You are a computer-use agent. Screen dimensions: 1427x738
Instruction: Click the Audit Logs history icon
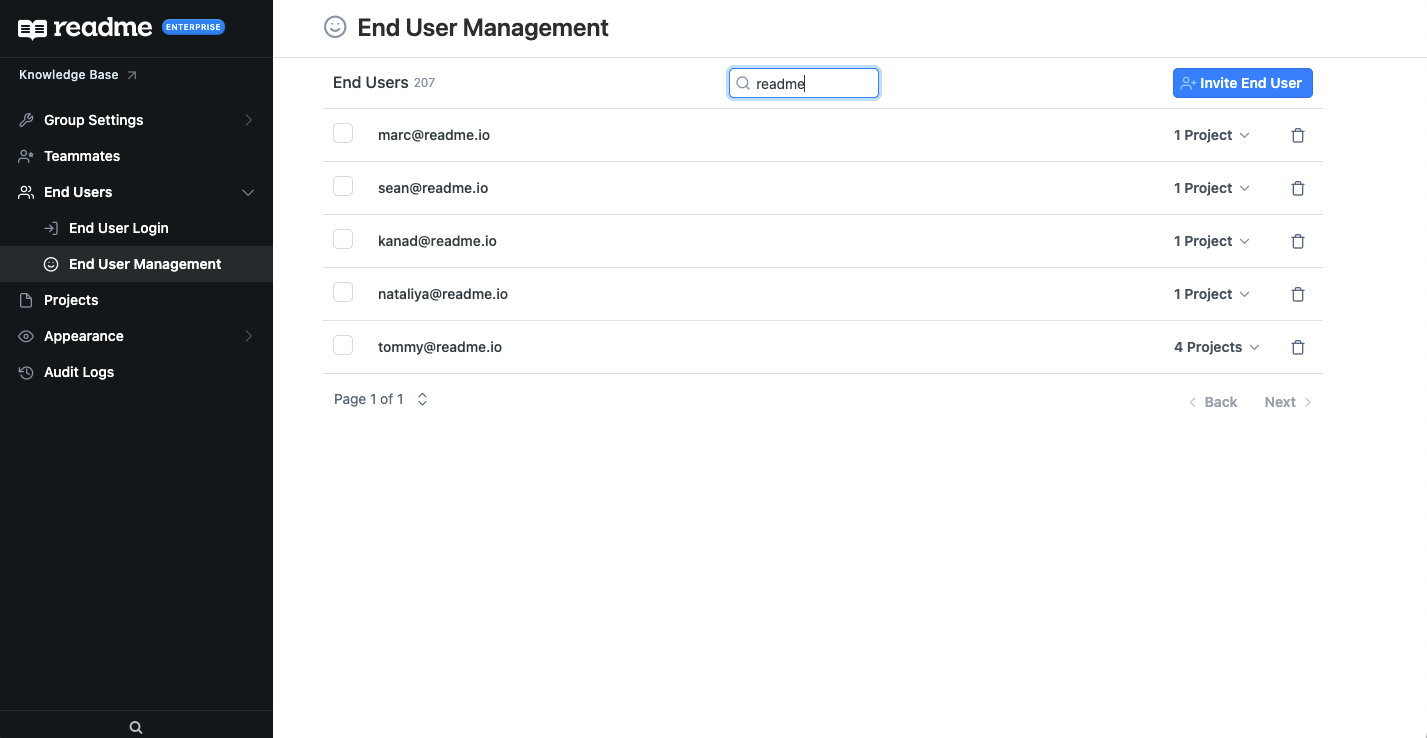27,372
